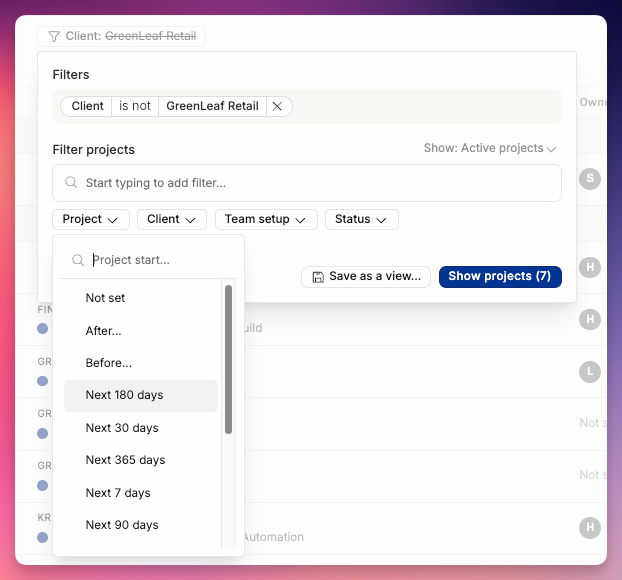Click the 'H' avatar in the Automation row
The width and height of the screenshot is (622, 580).
tap(590, 528)
